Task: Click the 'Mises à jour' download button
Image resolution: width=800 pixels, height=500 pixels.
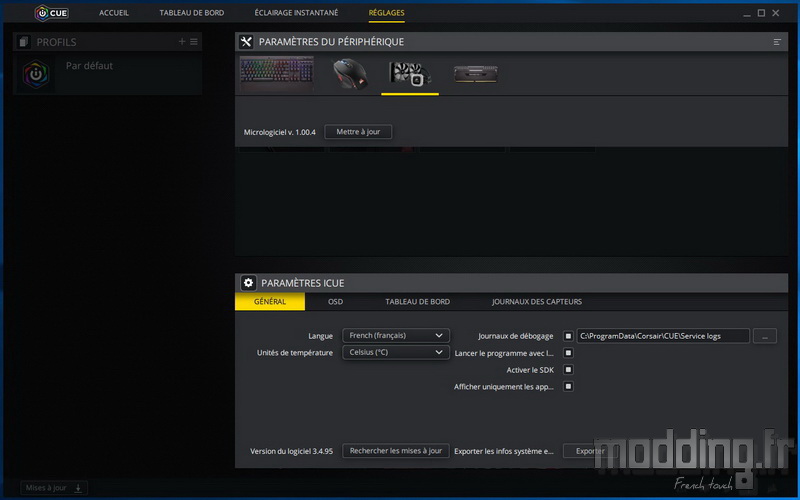Action: [x=54, y=488]
